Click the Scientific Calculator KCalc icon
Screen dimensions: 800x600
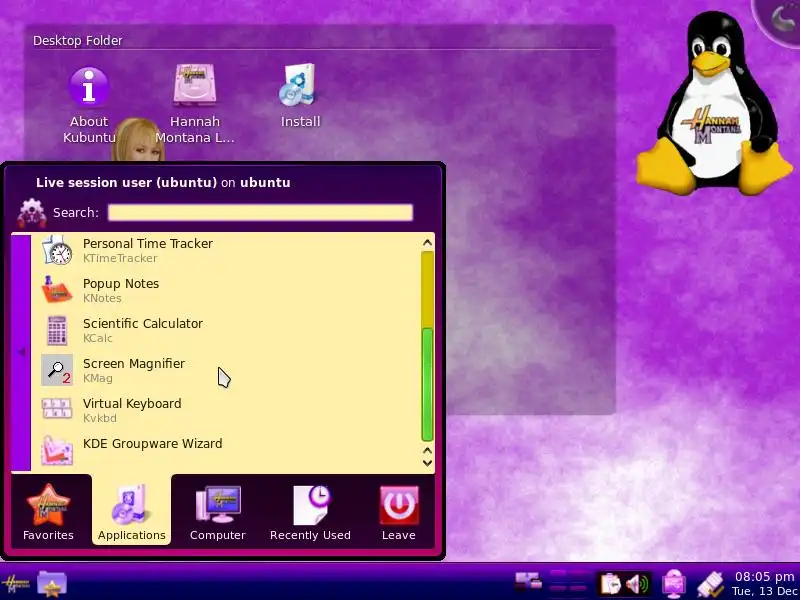pyautogui.click(x=57, y=330)
